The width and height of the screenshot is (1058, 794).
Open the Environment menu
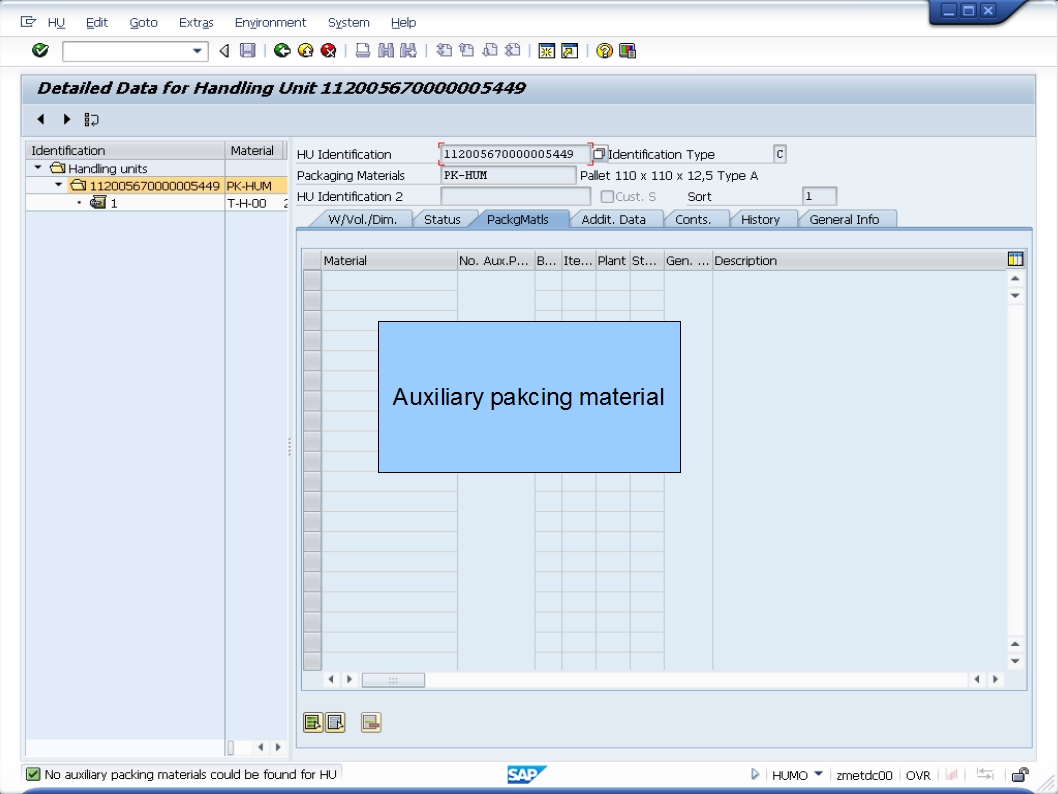pos(268,22)
